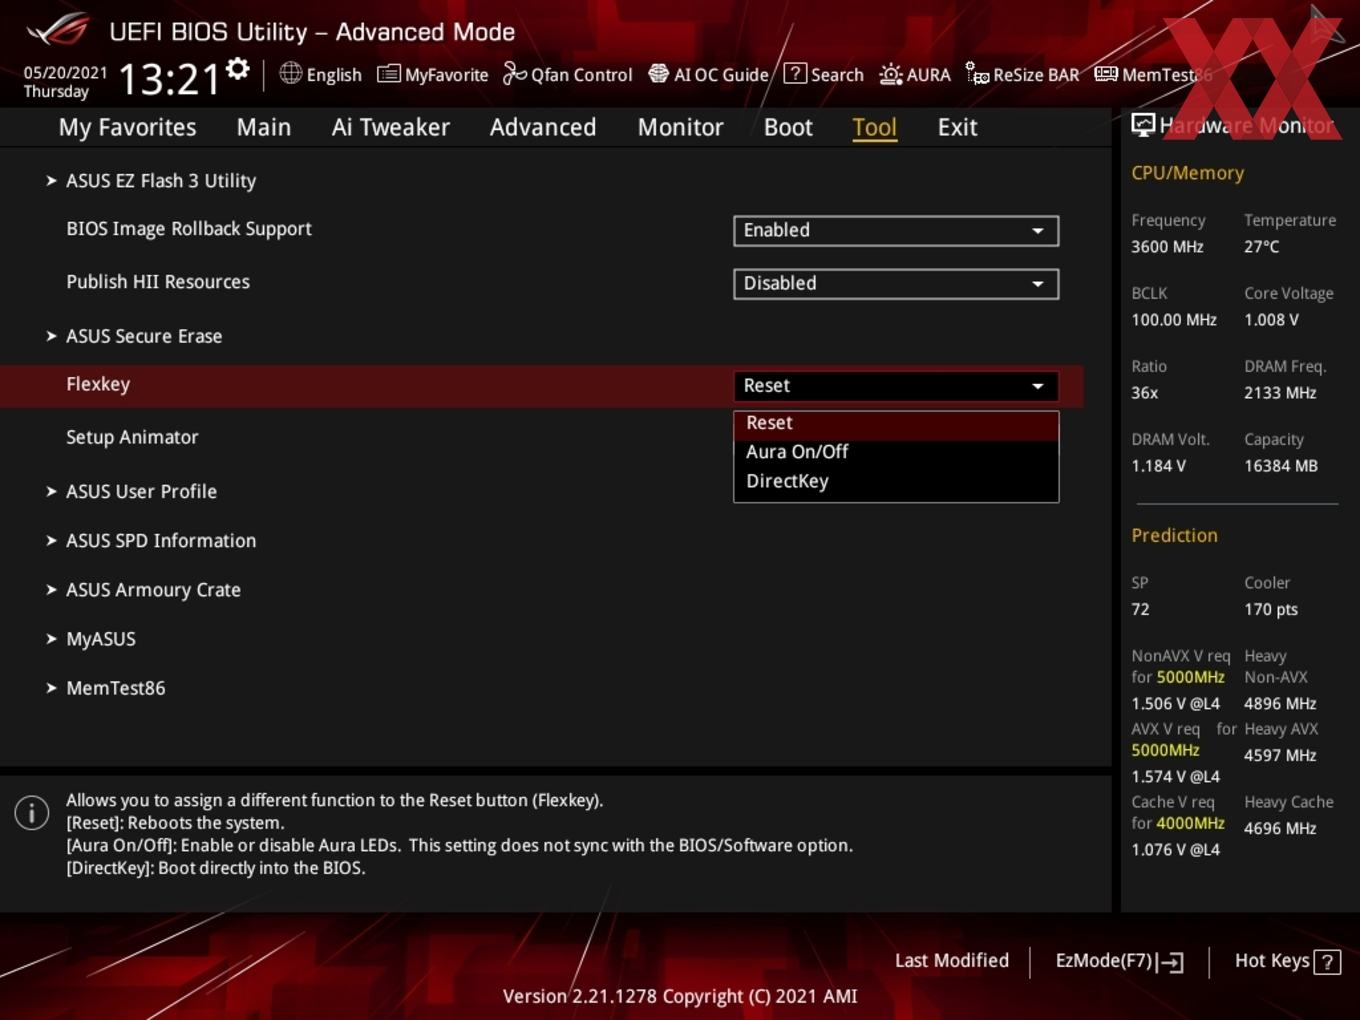Choose Aura On/Off option
The width and height of the screenshot is (1360, 1020).
(896, 452)
